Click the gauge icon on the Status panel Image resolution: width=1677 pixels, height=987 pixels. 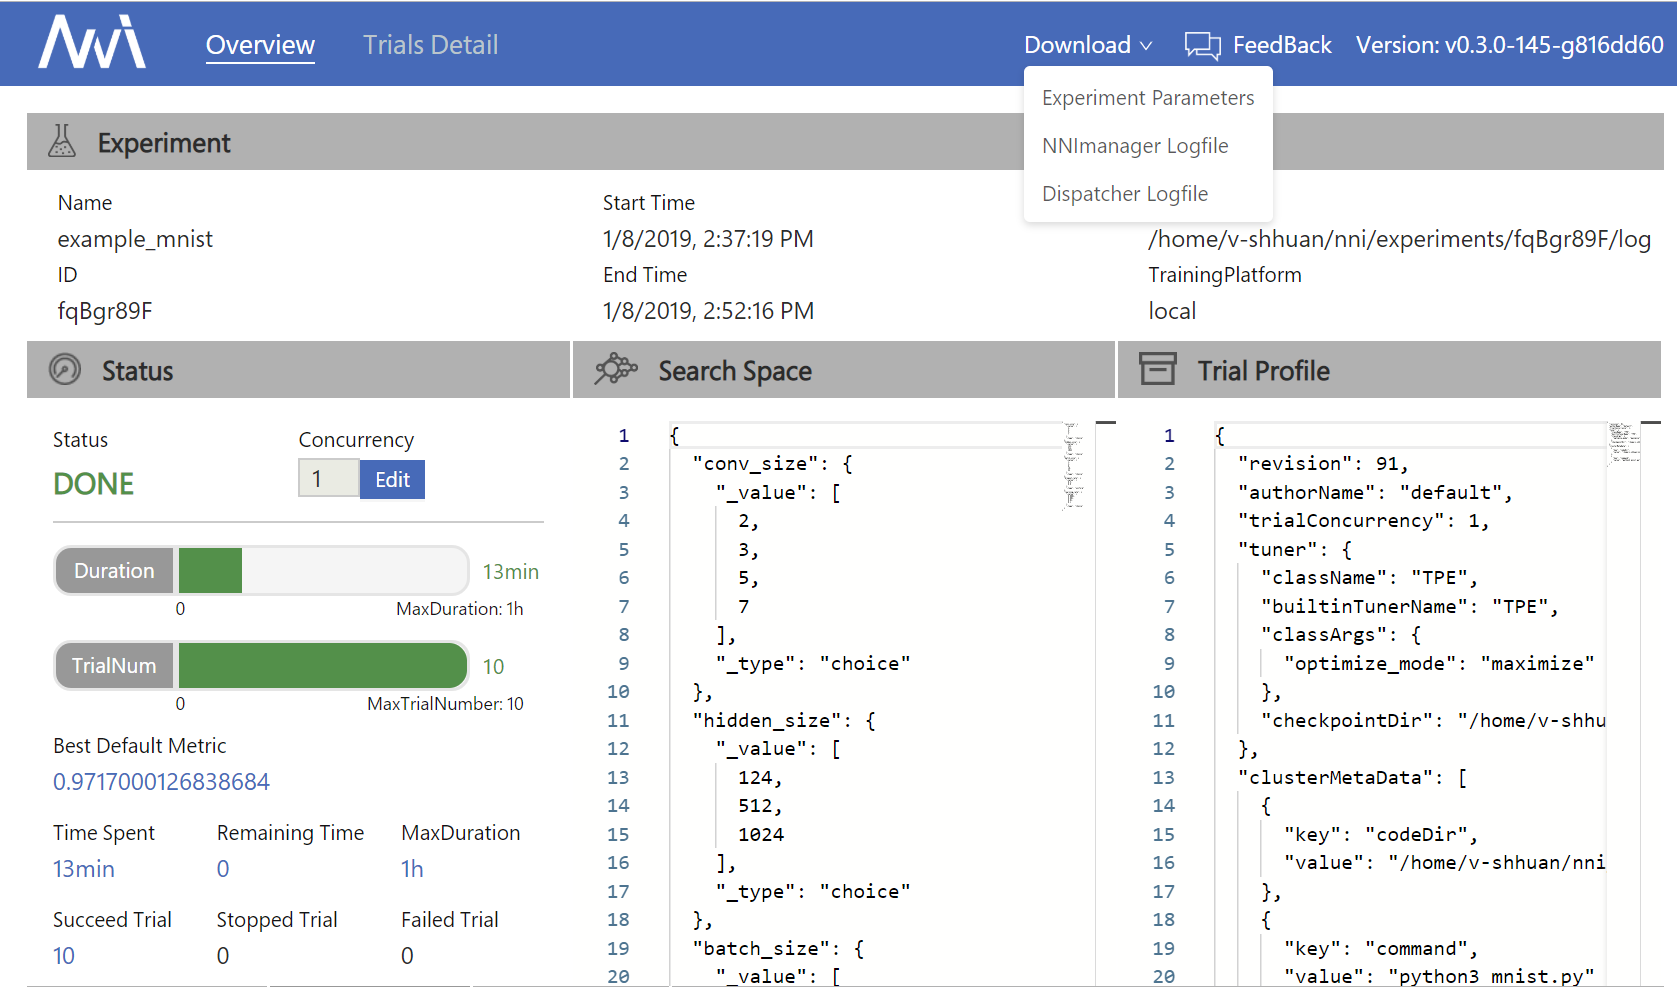(x=64, y=370)
